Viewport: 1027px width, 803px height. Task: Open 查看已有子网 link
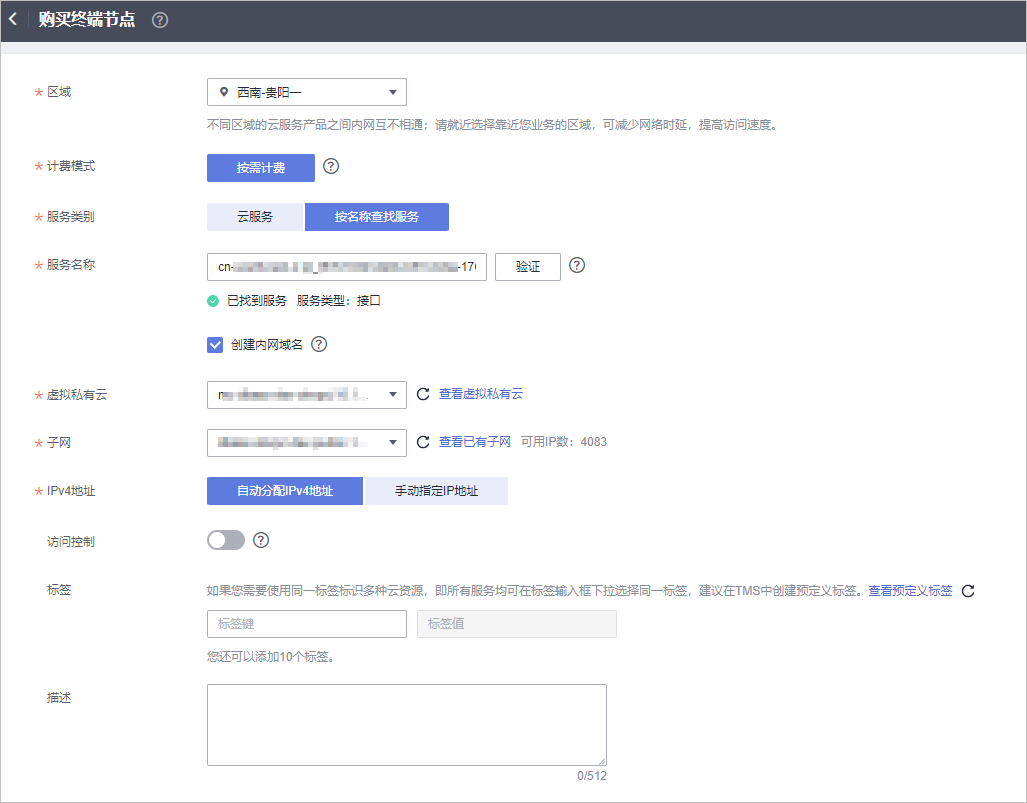[475, 442]
